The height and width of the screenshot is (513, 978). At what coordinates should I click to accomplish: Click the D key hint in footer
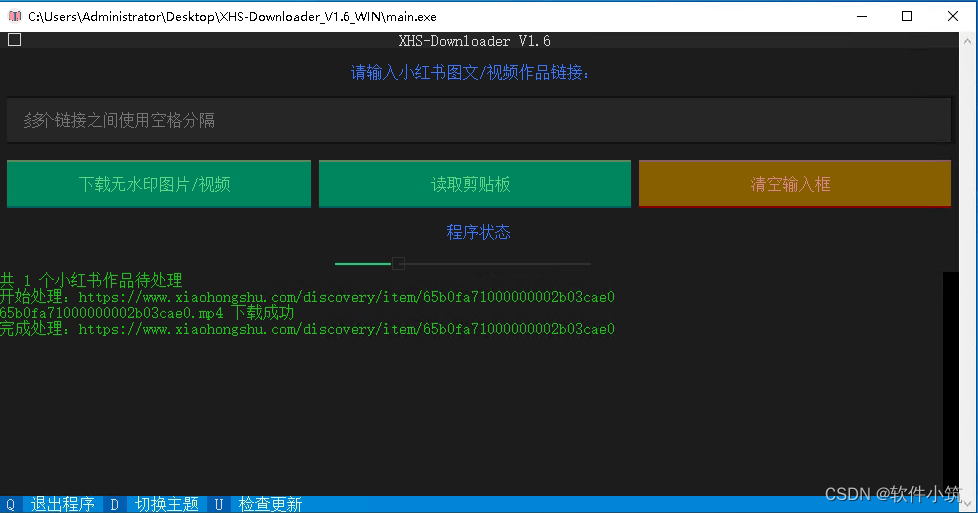[114, 504]
